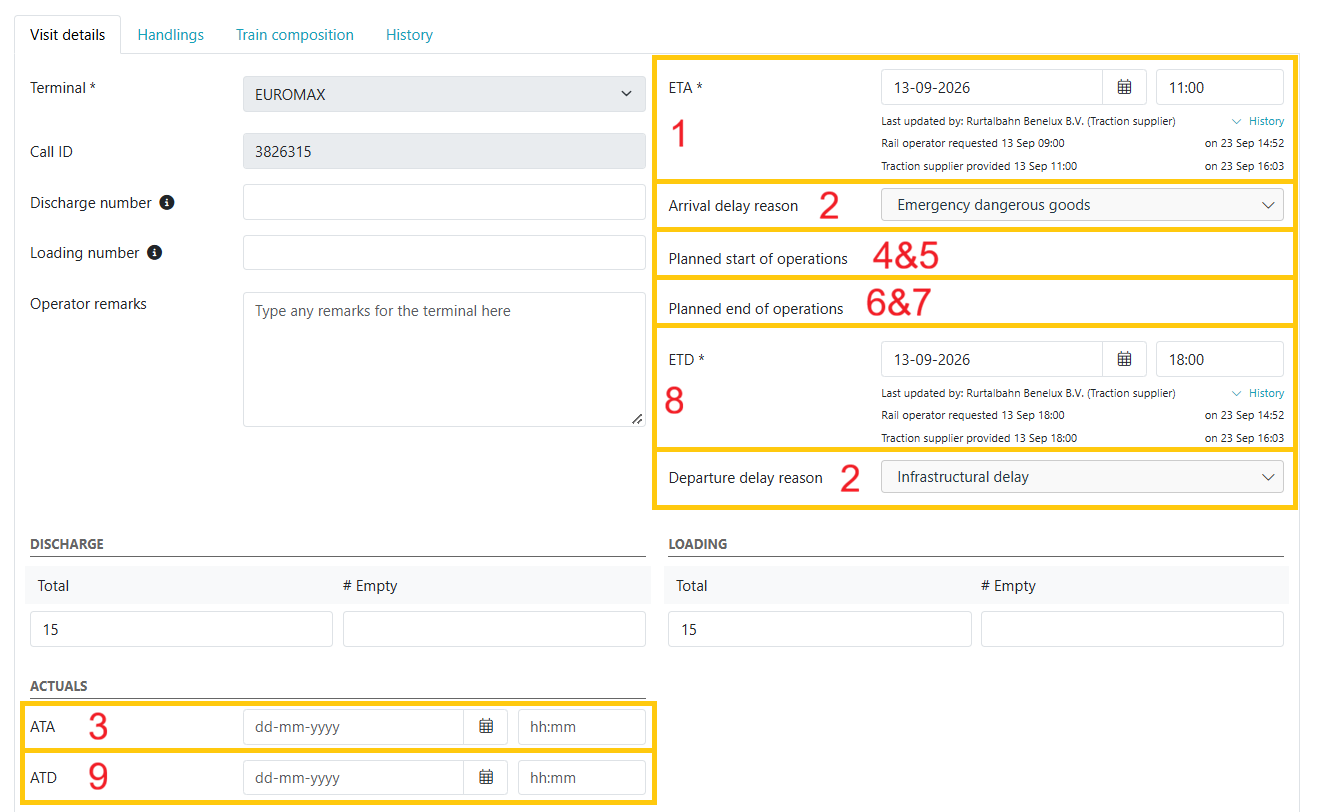
Task: Open the ETA date calendar picker
Action: [x=1124, y=87]
